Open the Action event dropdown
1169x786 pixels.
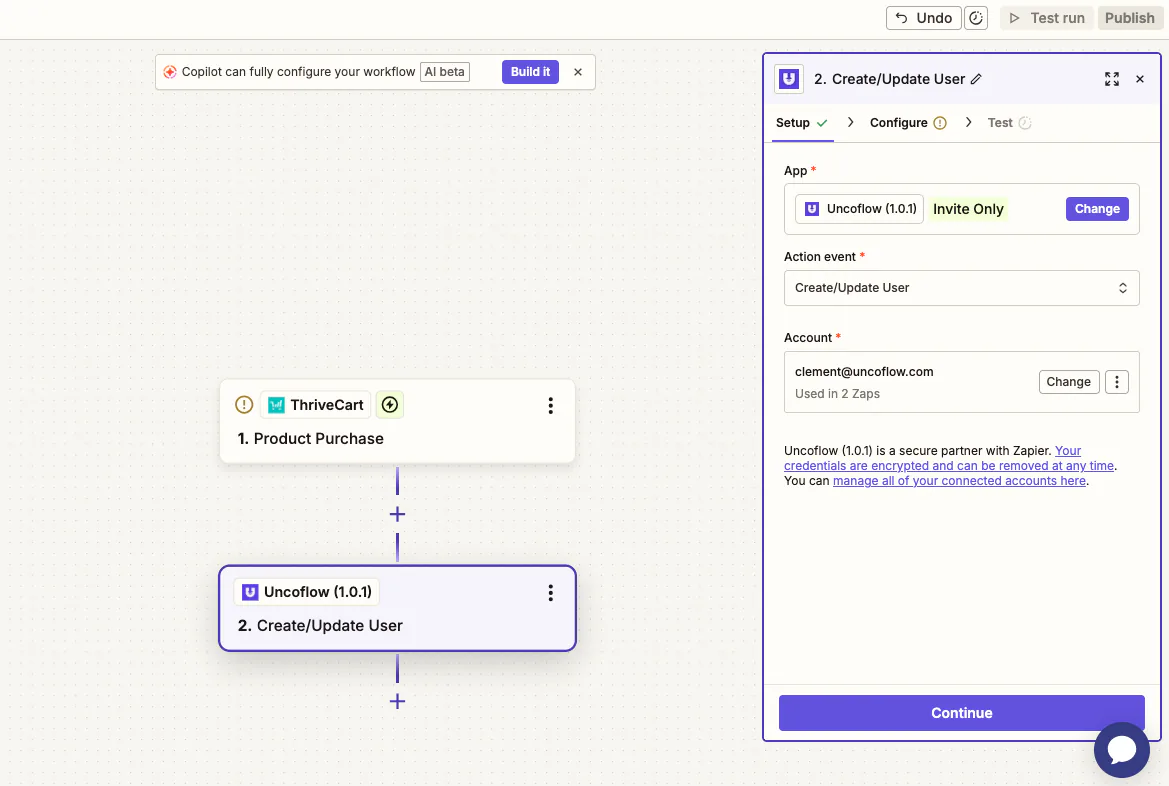(x=961, y=288)
